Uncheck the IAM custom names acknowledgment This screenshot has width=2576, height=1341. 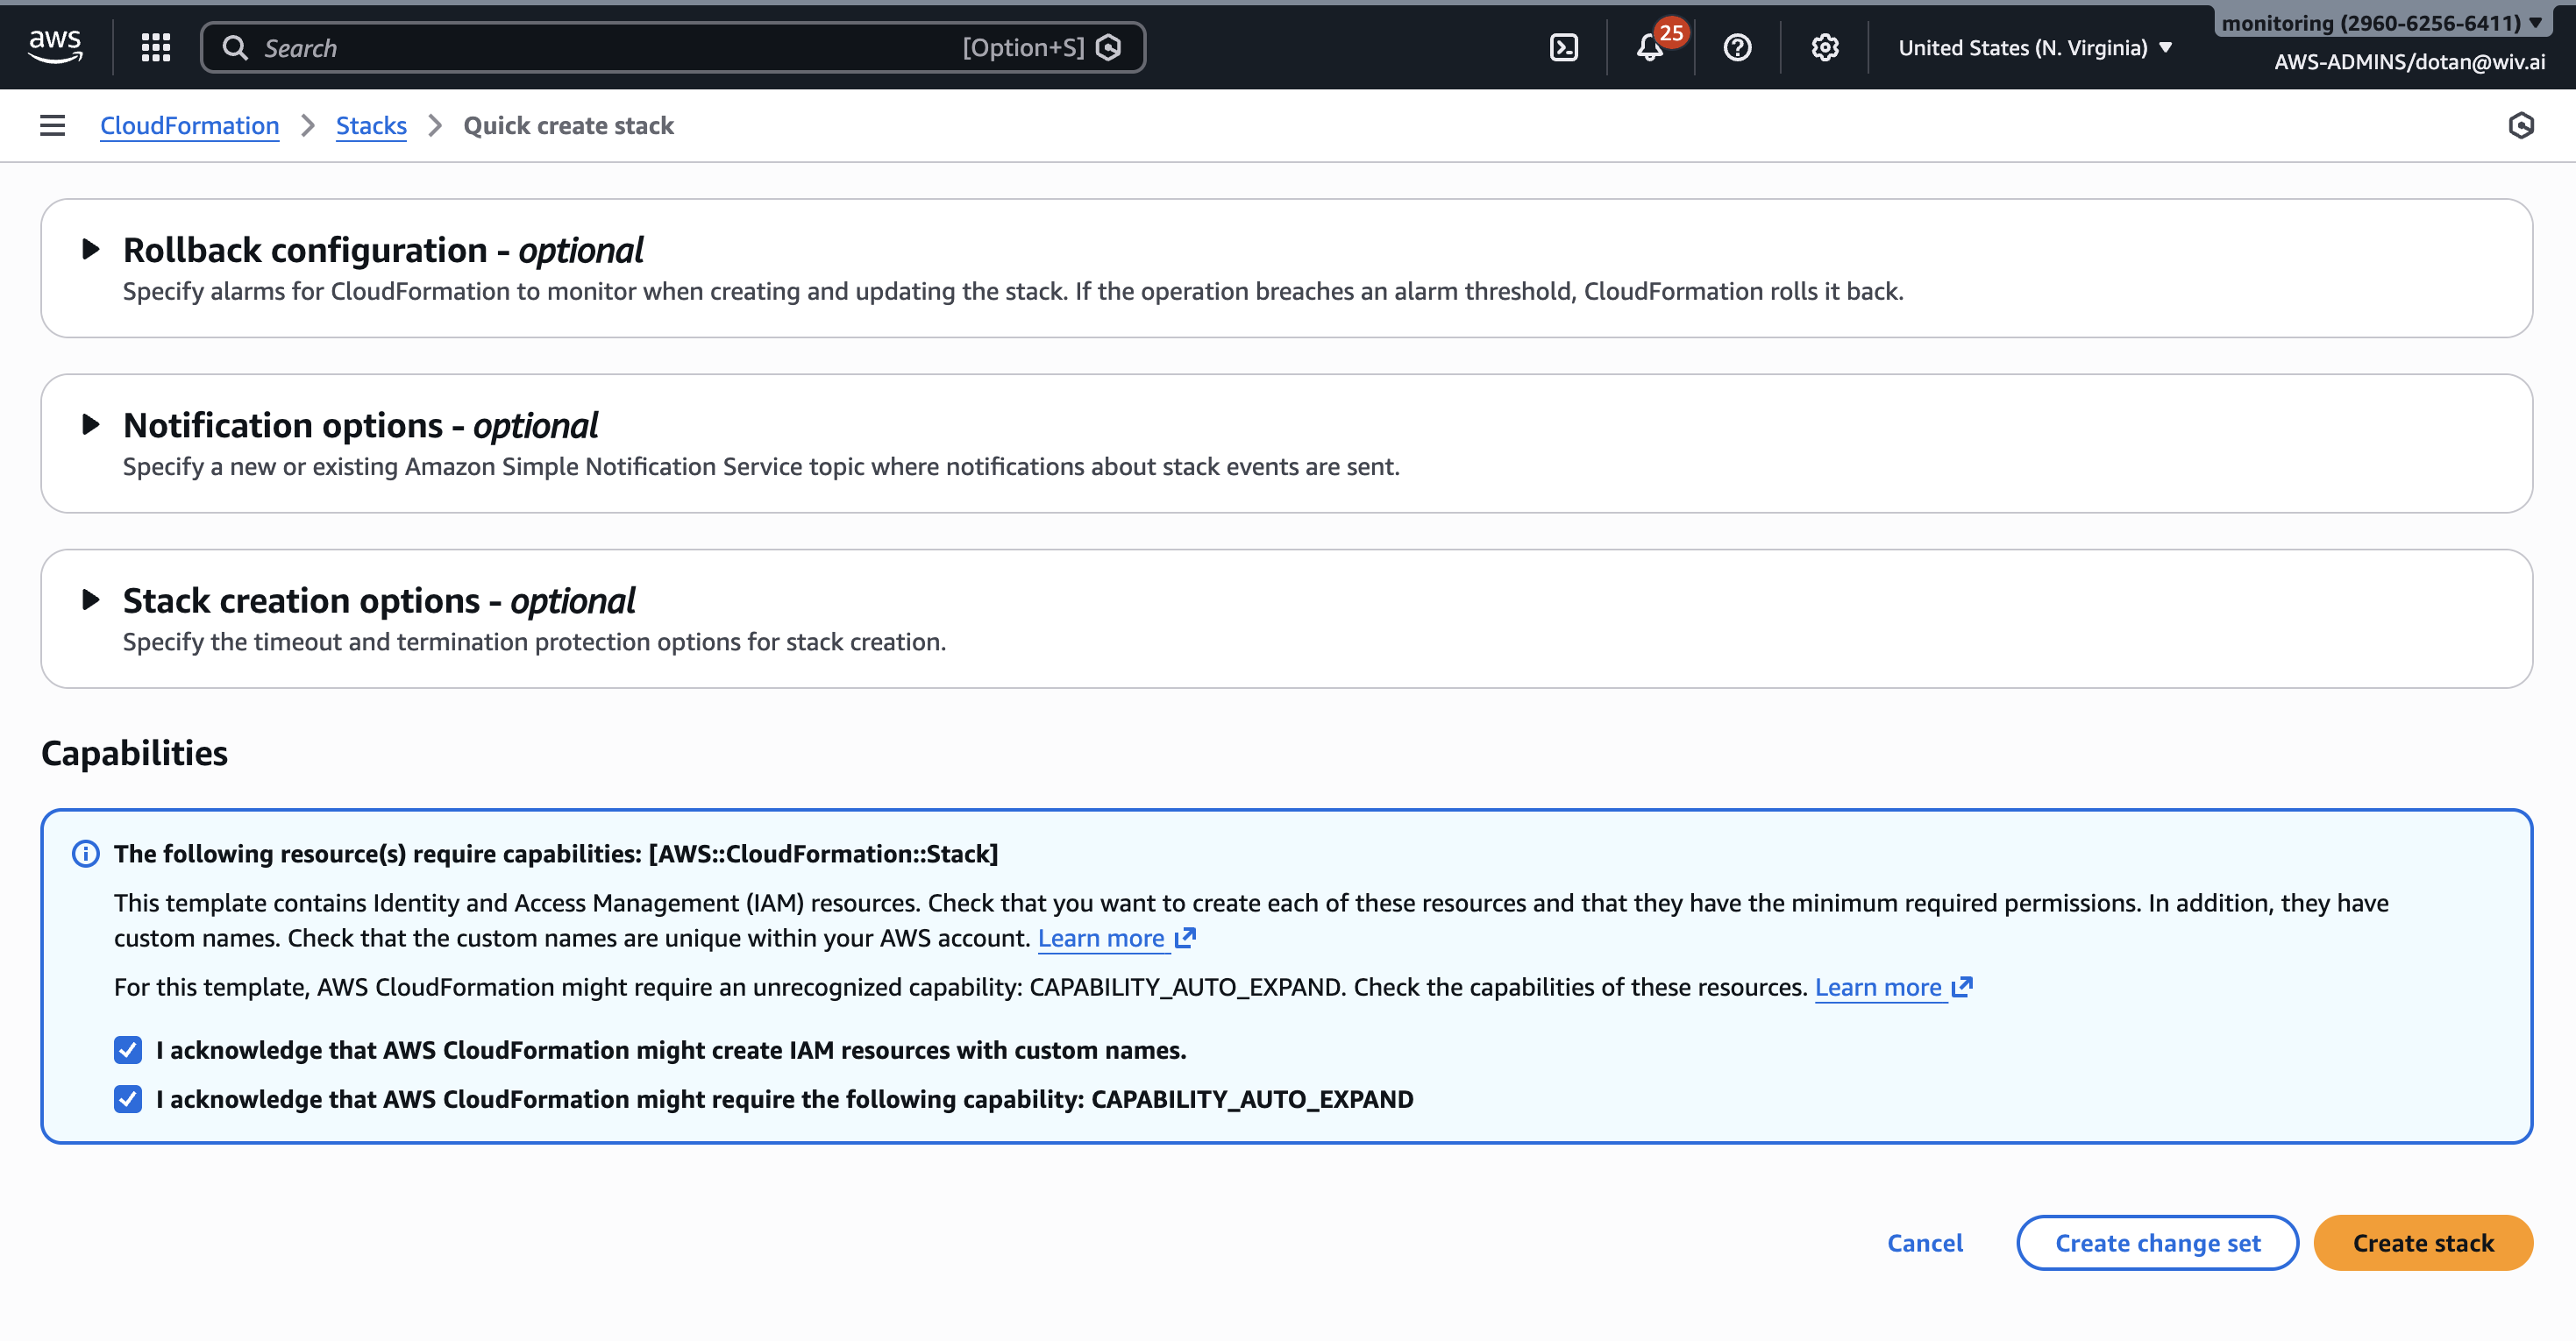127,1049
